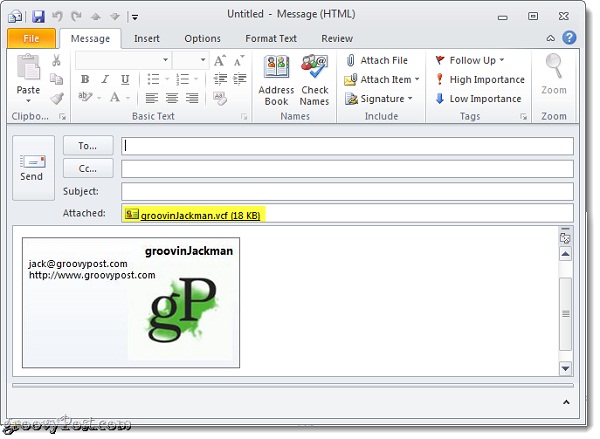600x439 pixels.
Task: Toggle Center alignment
Action: click(172, 98)
